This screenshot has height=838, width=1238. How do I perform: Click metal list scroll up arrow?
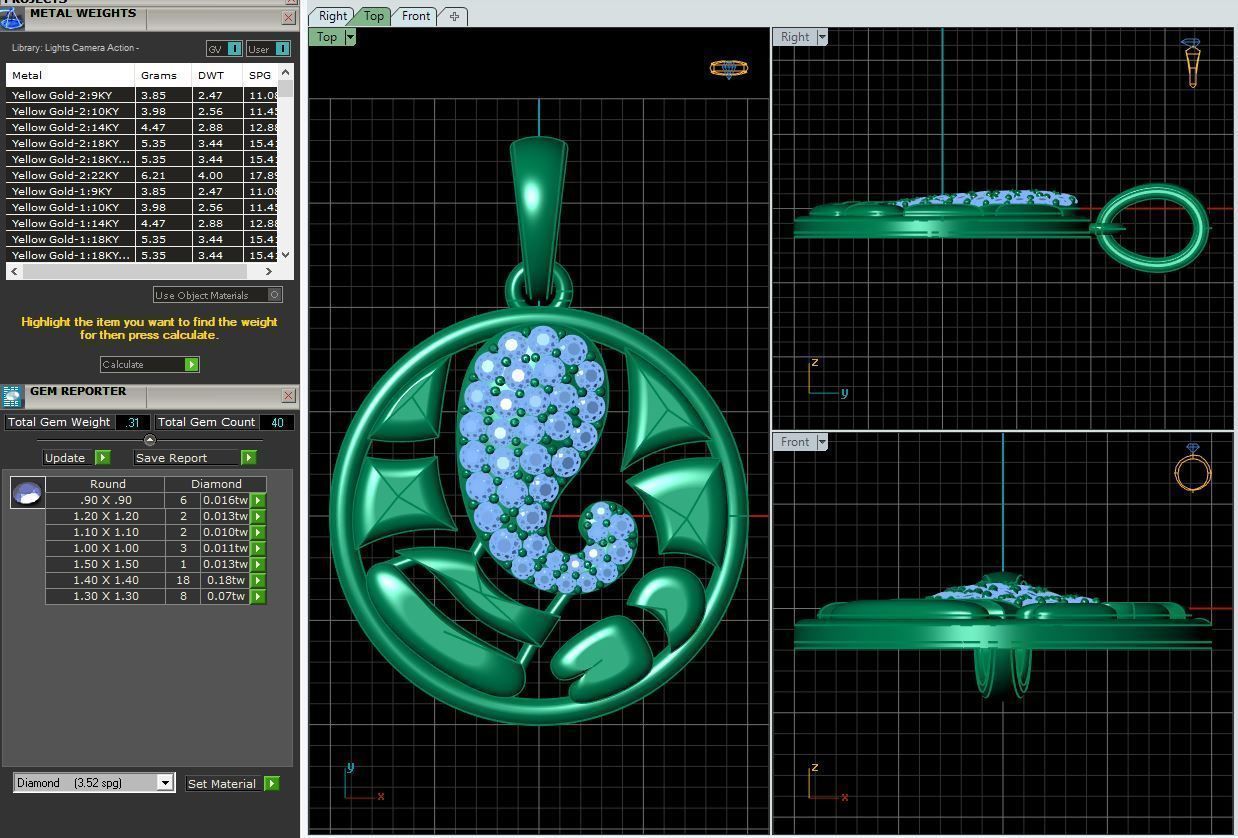(x=286, y=73)
